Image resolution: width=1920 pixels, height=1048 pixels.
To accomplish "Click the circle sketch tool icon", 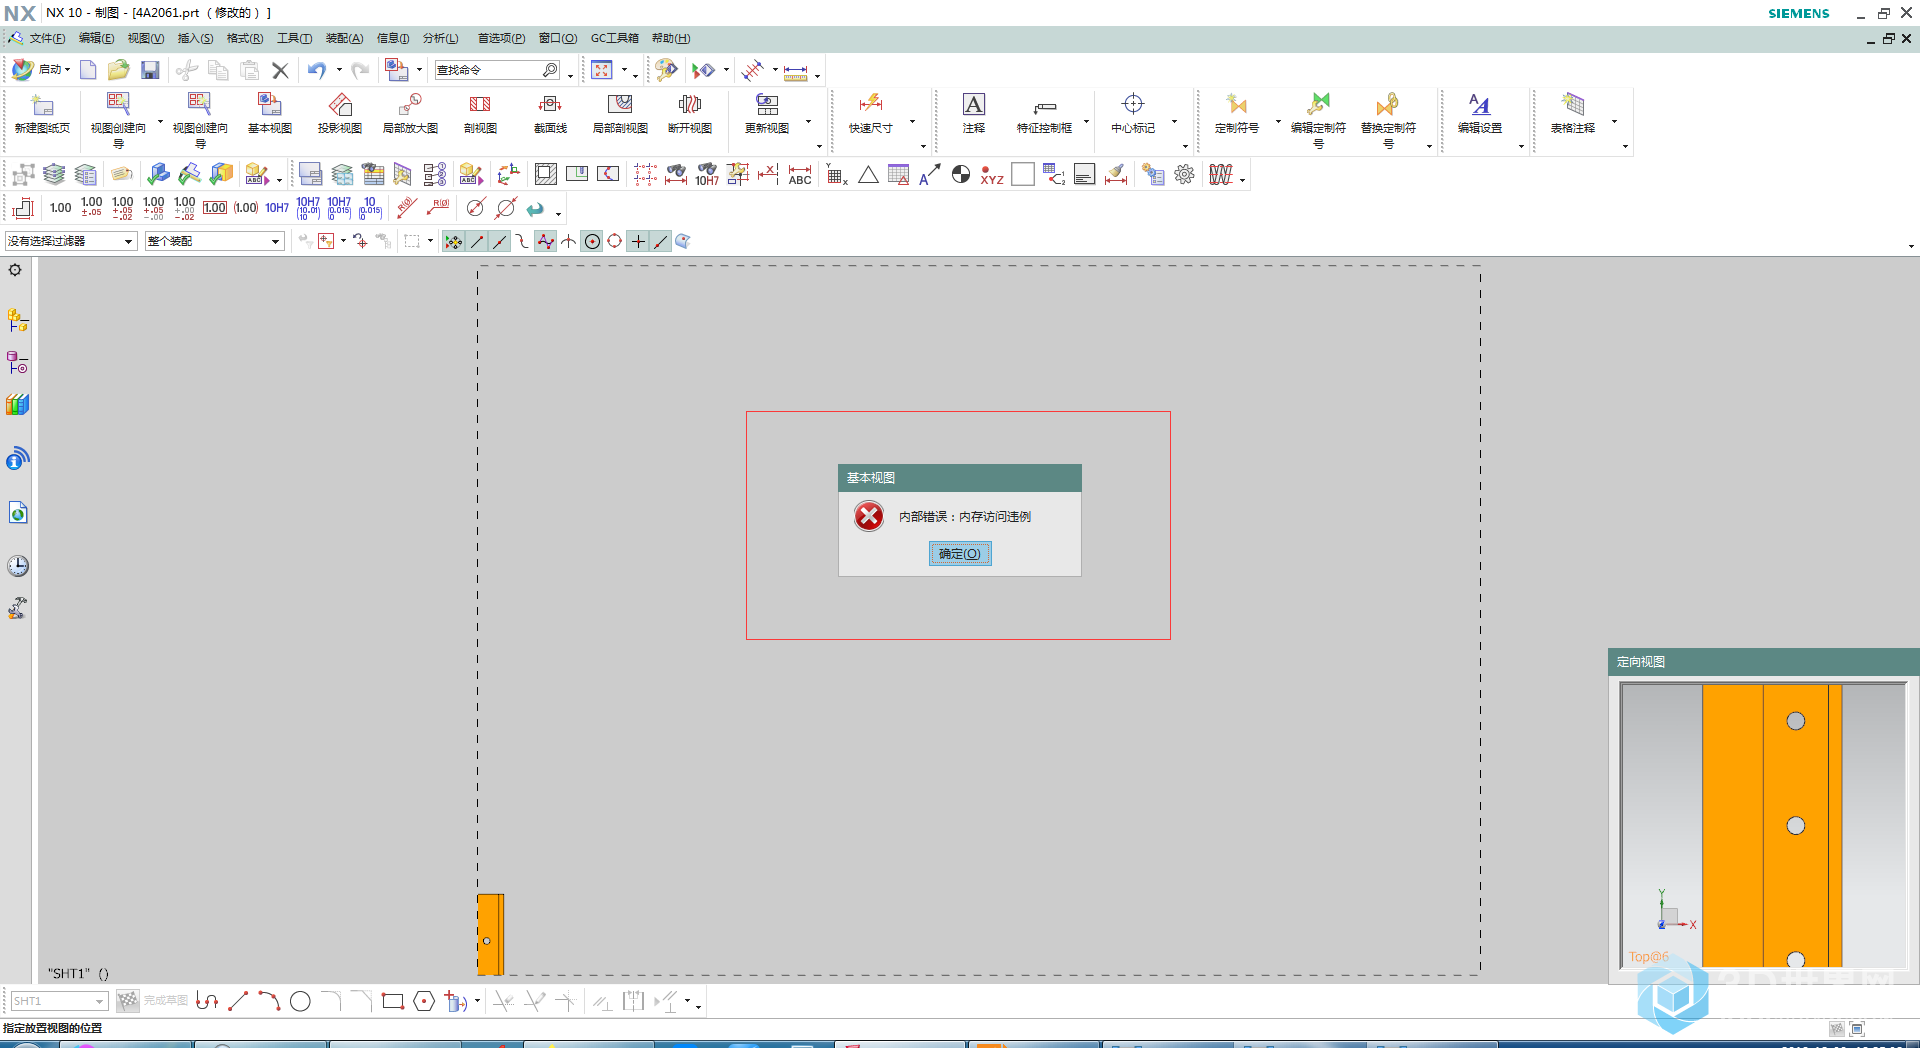I will coord(300,1001).
